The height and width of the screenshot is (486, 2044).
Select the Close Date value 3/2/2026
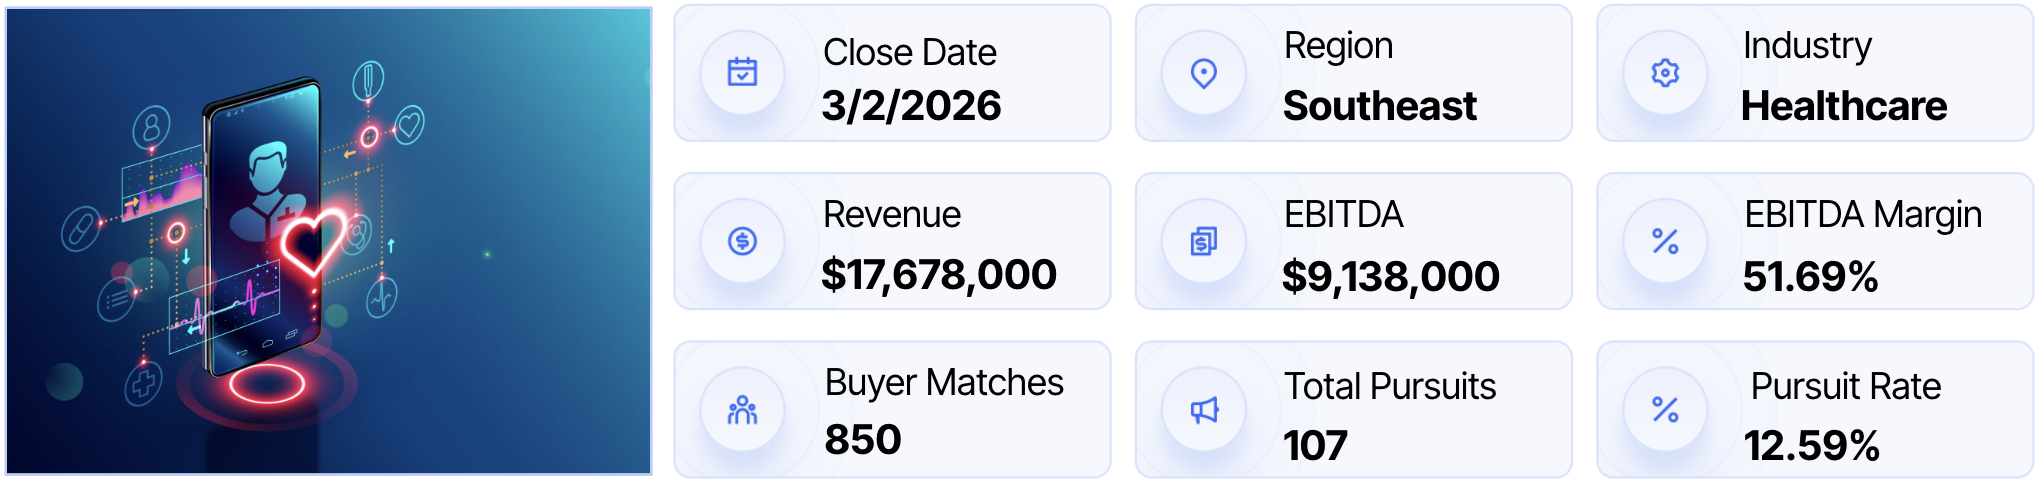(911, 106)
